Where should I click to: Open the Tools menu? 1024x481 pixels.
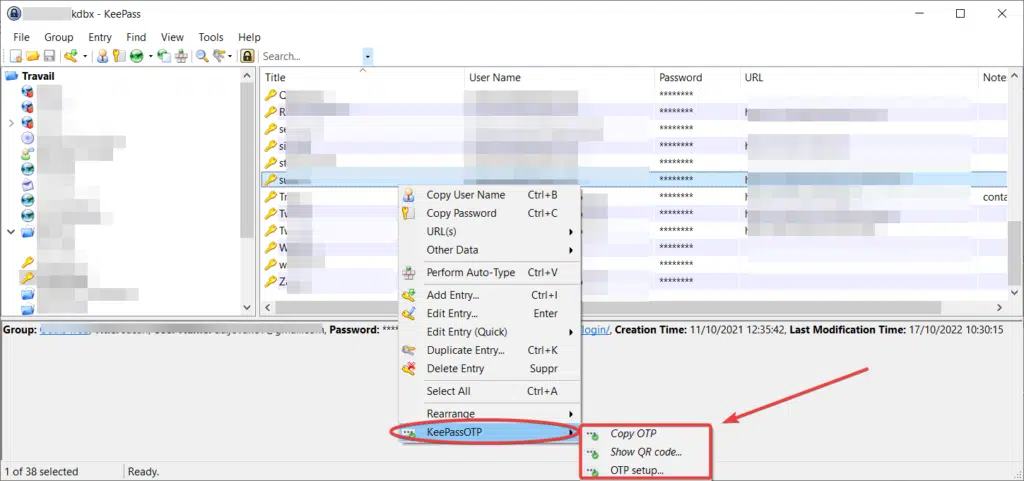point(211,37)
